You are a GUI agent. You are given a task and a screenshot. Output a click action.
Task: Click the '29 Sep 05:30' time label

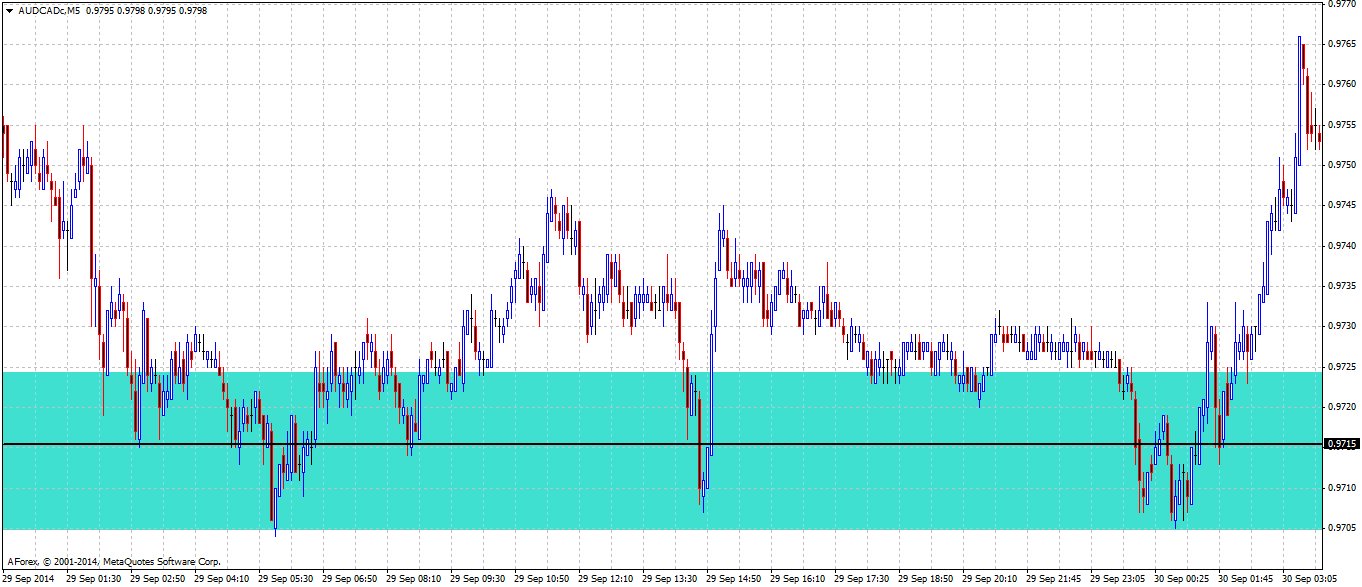click(x=286, y=579)
